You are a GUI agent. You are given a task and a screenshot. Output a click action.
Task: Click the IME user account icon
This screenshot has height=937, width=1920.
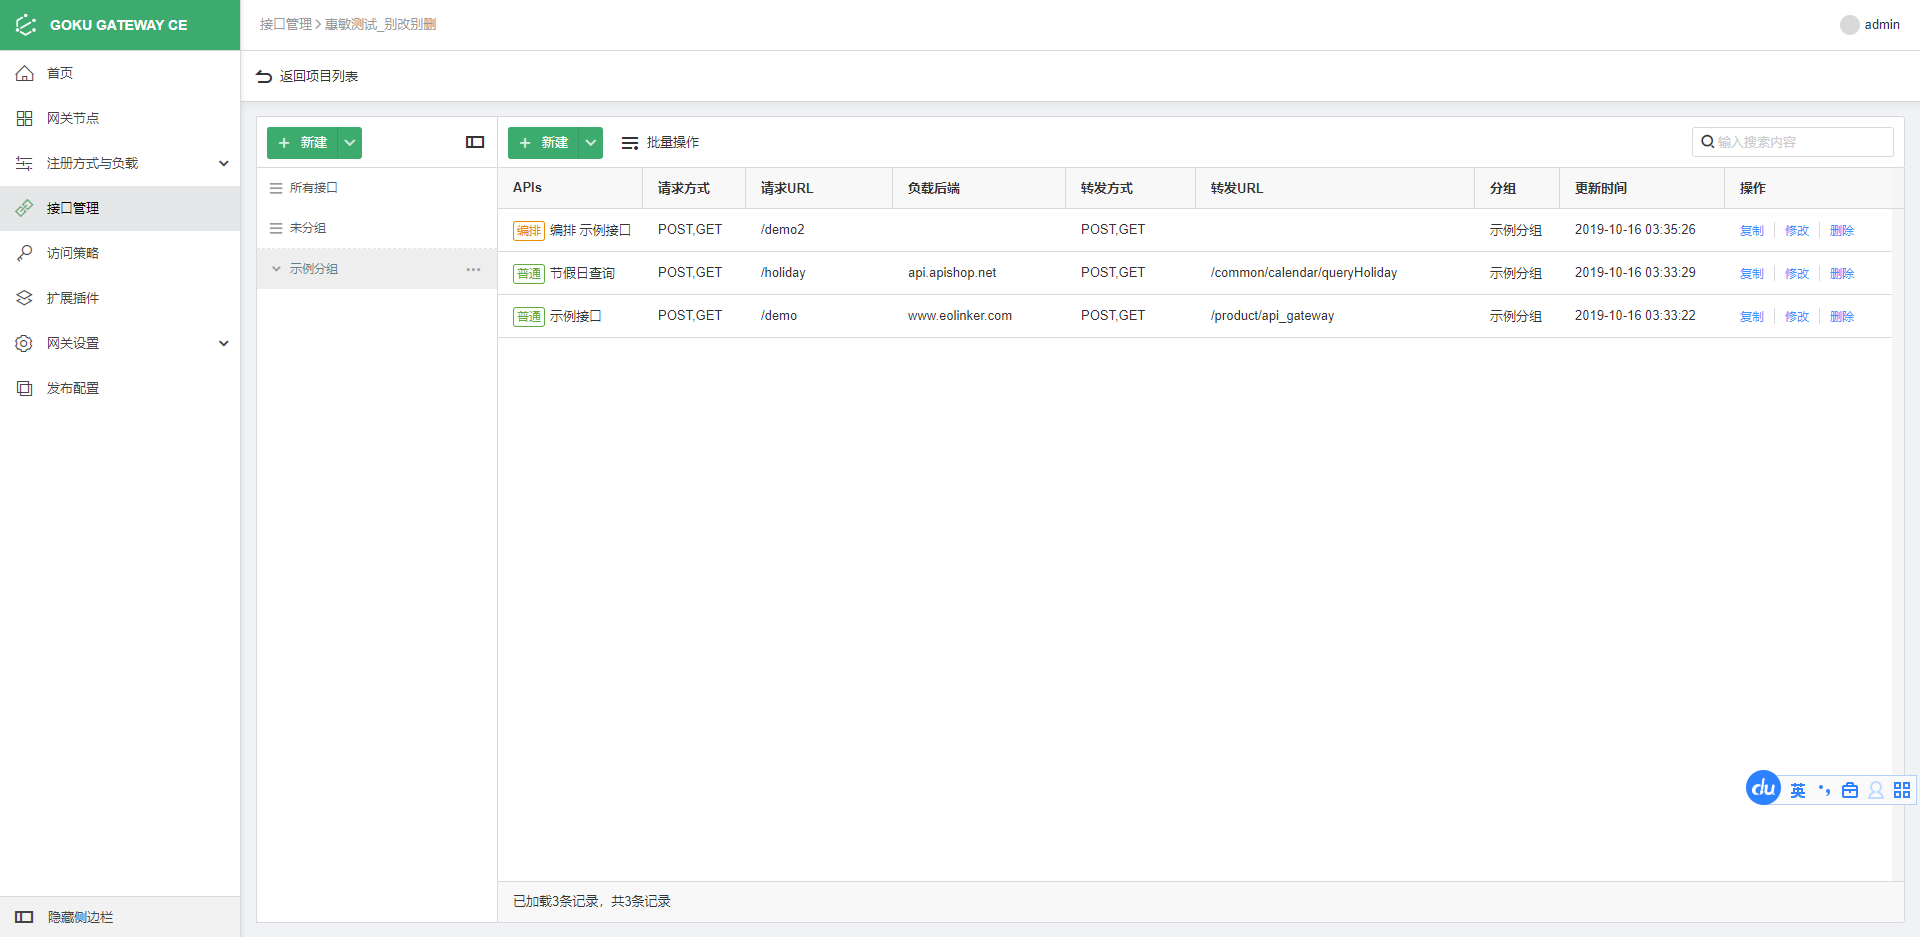(x=1876, y=790)
